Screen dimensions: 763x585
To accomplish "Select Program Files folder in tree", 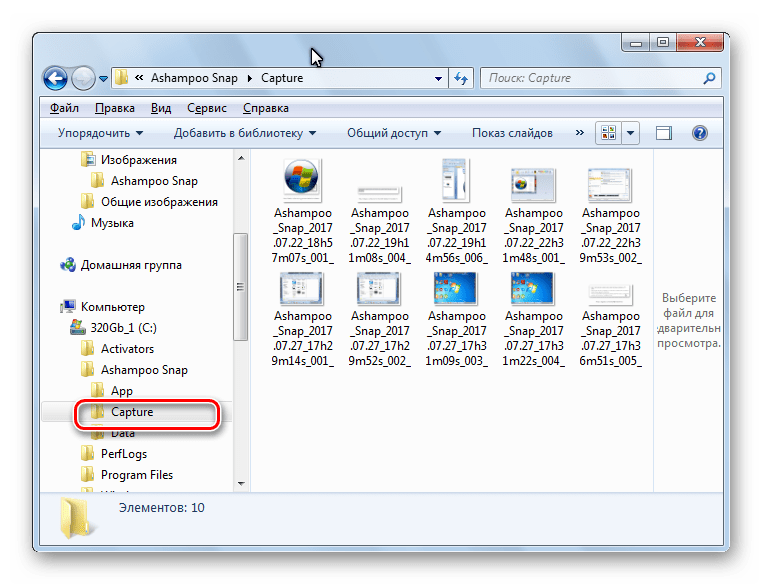I will tap(137, 475).
